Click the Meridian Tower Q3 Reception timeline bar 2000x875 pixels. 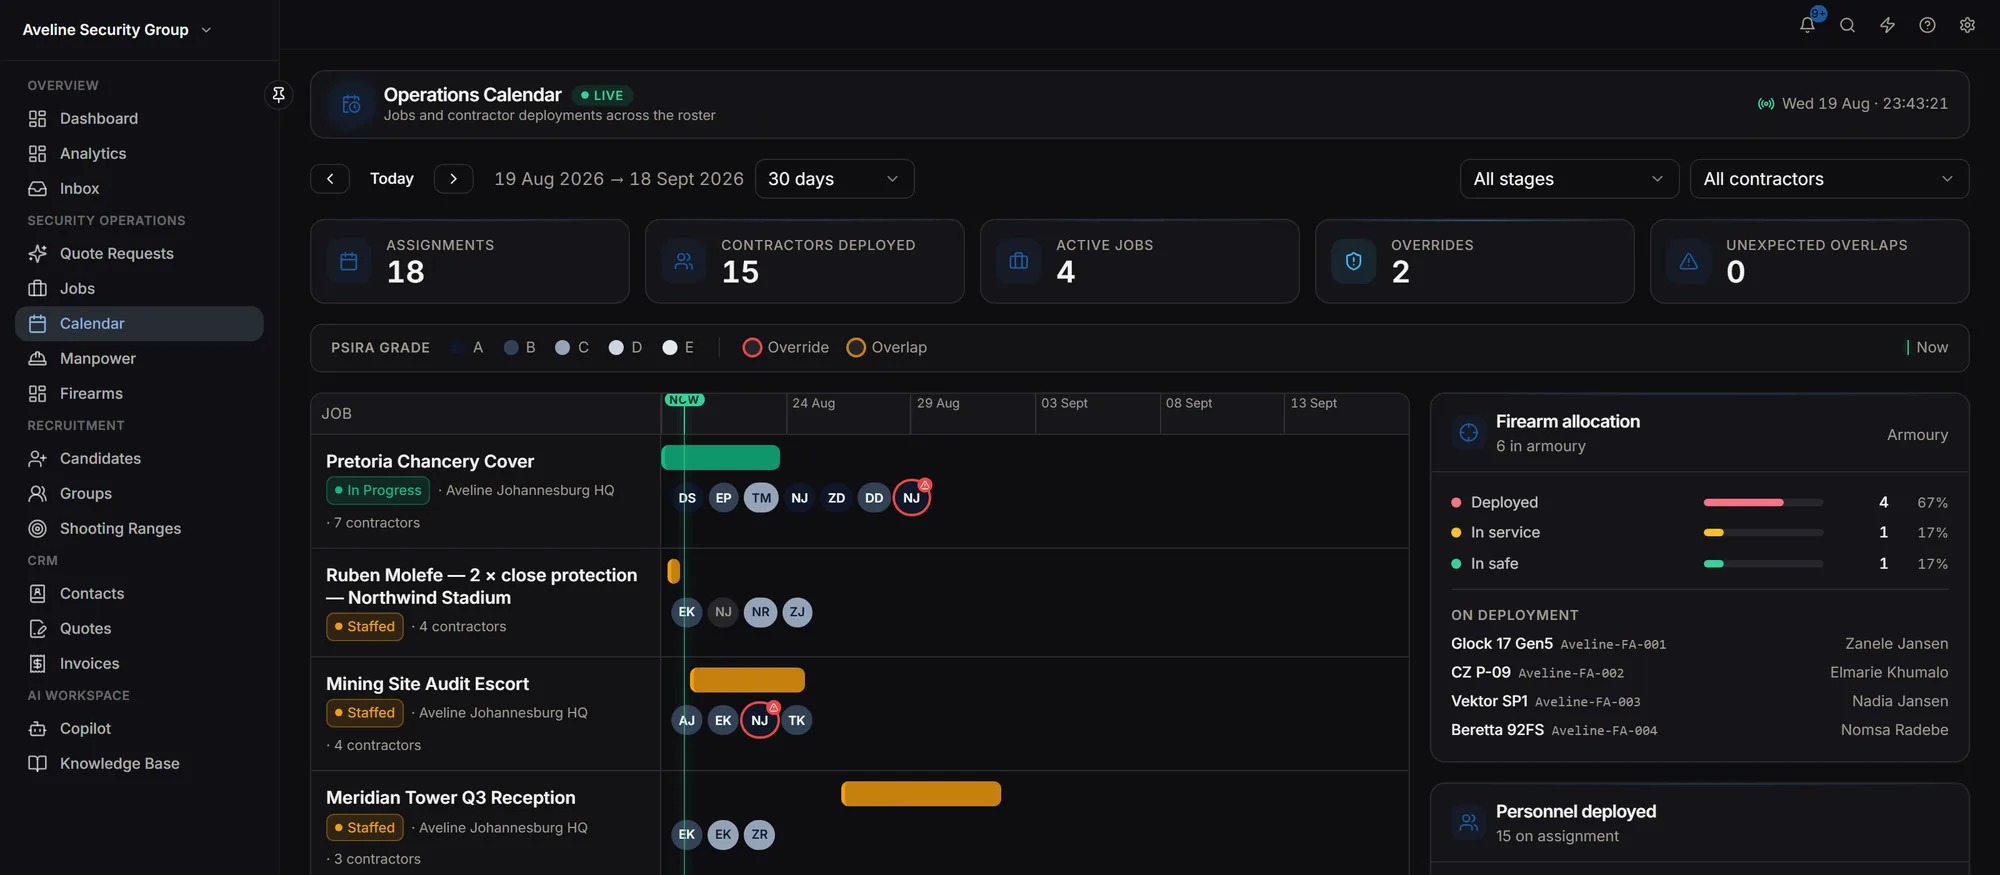[x=921, y=794]
